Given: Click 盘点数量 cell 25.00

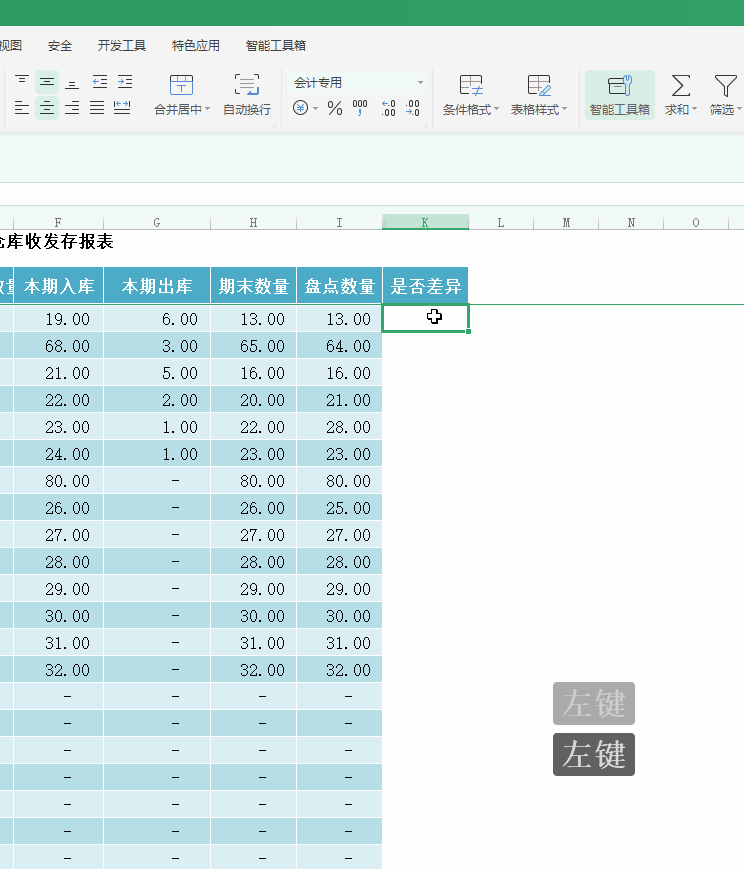Looking at the screenshot, I should coord(339,508).
